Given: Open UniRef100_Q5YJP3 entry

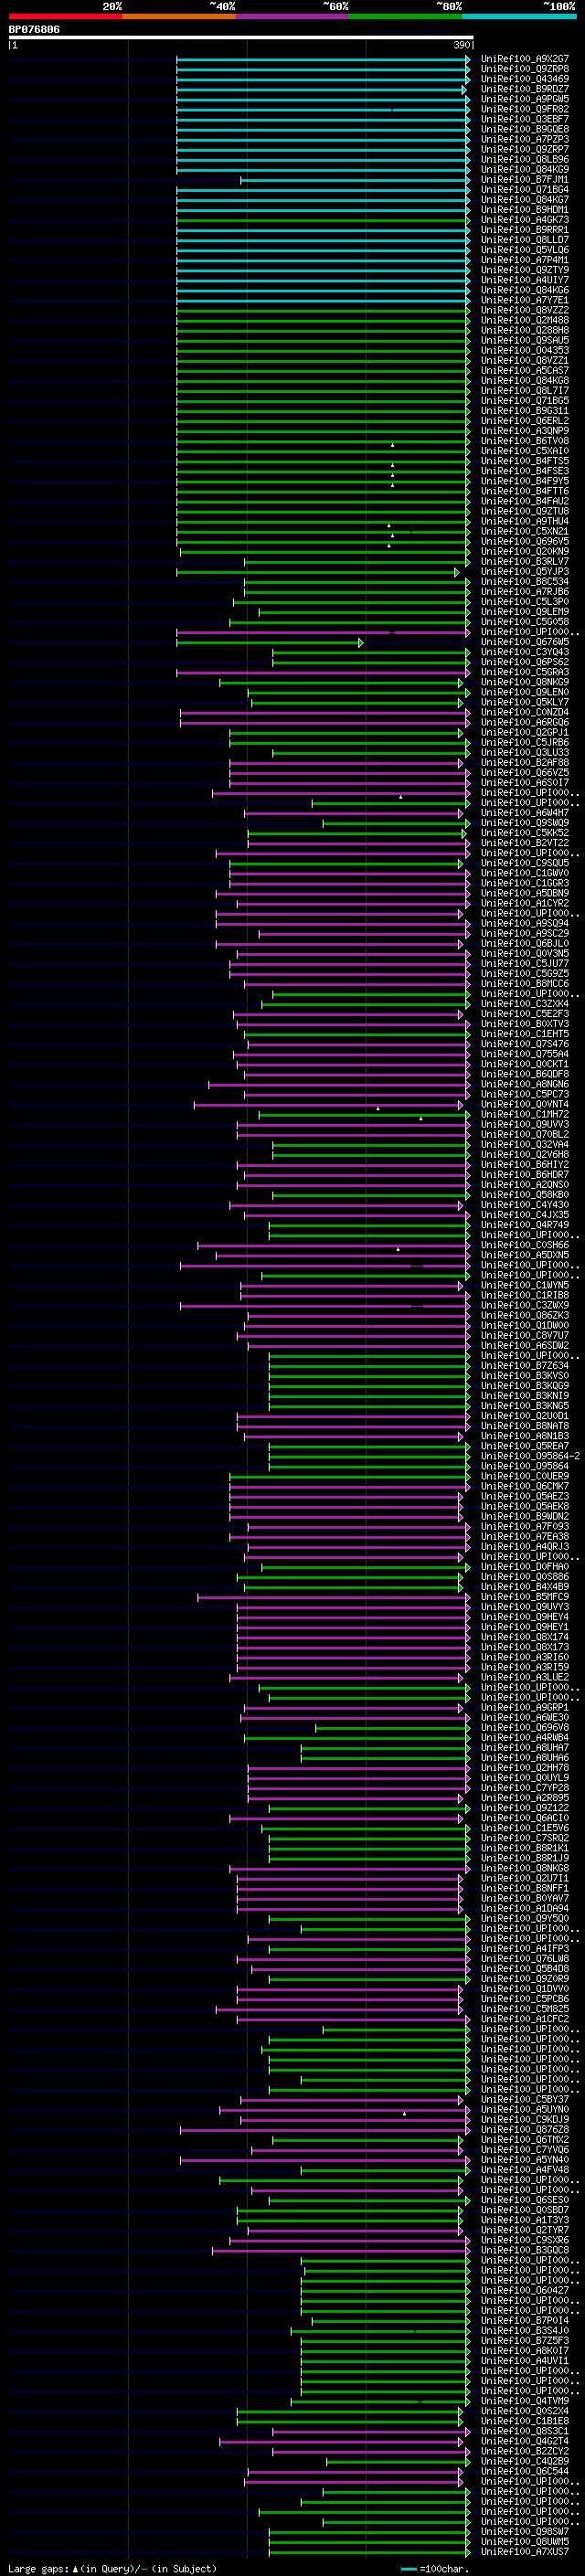Looking at the screenshot, I should tap(525, 571).
